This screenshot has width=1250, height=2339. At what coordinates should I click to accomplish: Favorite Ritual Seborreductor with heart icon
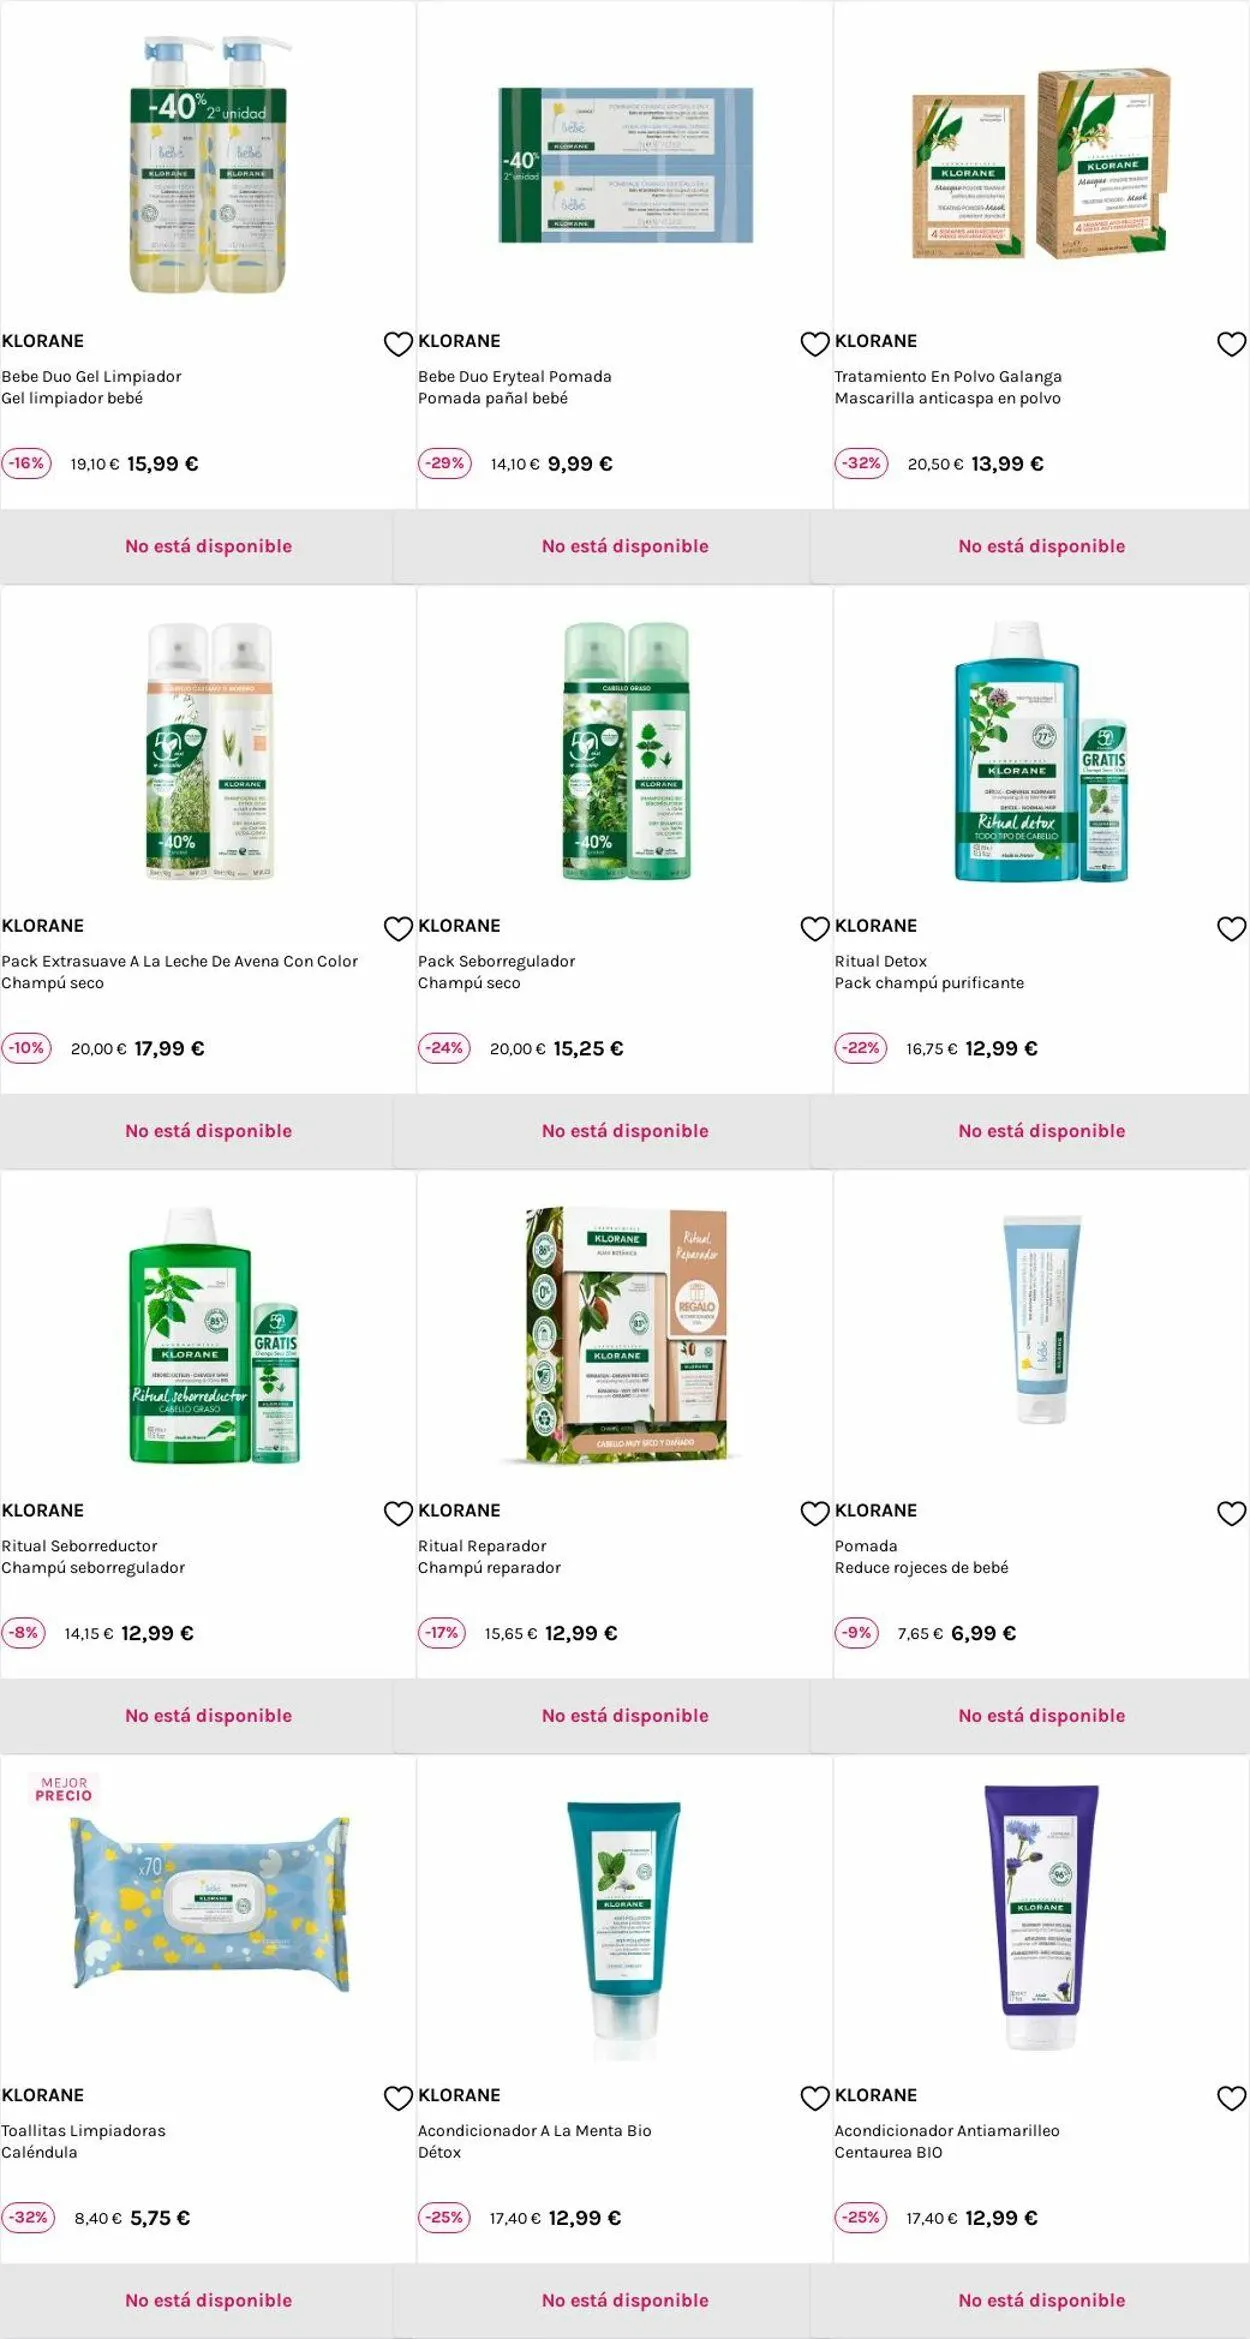point(398,1514)
